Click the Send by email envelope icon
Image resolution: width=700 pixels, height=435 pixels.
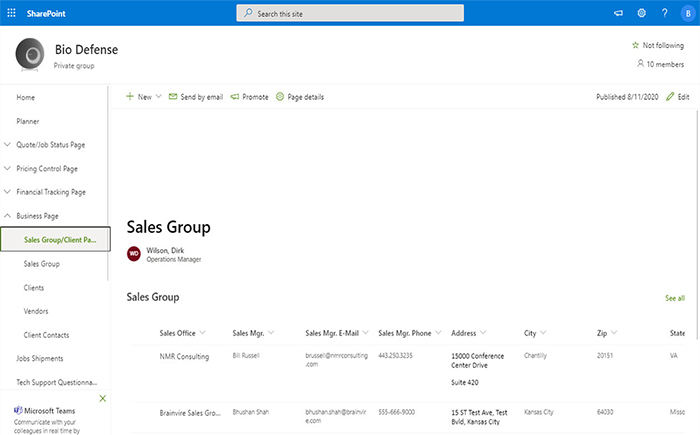tap(173, 96)
